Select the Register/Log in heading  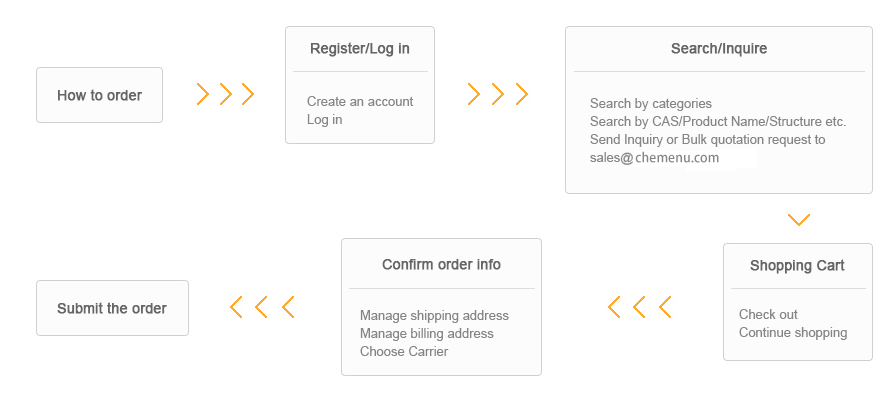click(360, 49)
